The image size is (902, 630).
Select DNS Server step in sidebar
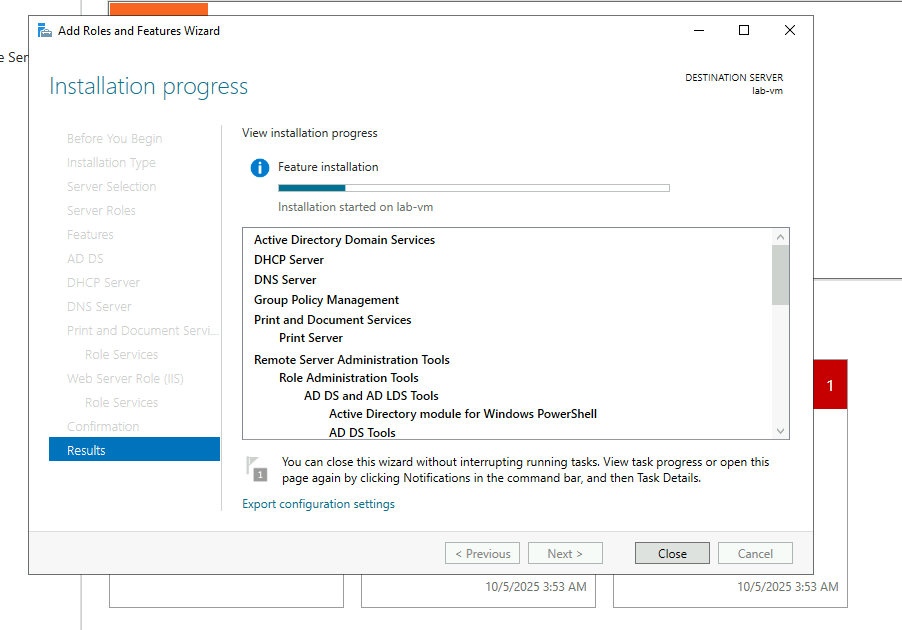(x=99, y=307)
